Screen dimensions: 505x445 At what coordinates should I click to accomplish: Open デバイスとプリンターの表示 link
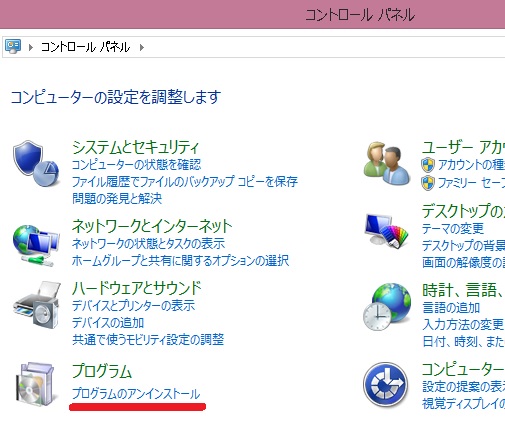[134, 306]
